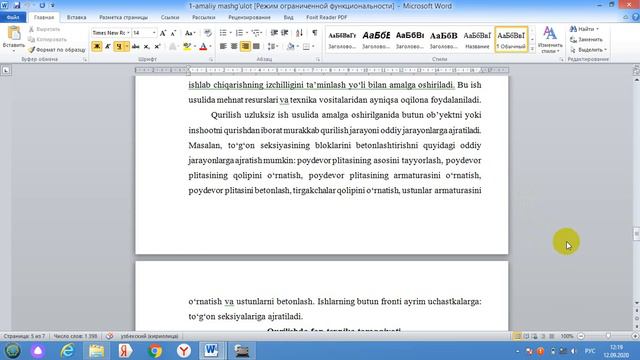Toggle italic (К) formatting
Viewport: 640px width, 360px height.
pos(108,47)
